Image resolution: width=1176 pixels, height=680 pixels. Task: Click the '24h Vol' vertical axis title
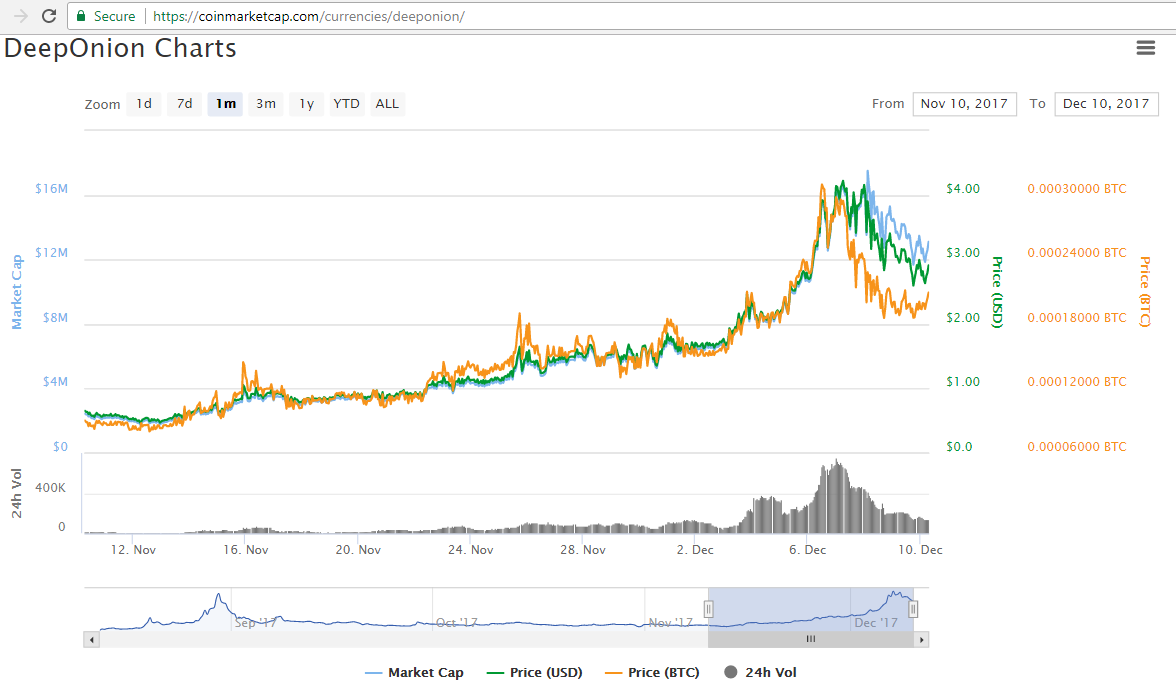[16, 493]
